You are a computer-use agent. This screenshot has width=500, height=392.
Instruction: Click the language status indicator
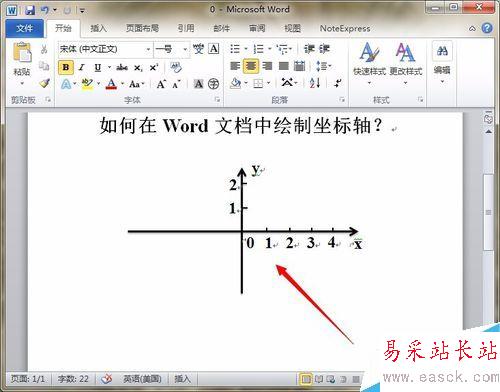(x=142, y=379)
